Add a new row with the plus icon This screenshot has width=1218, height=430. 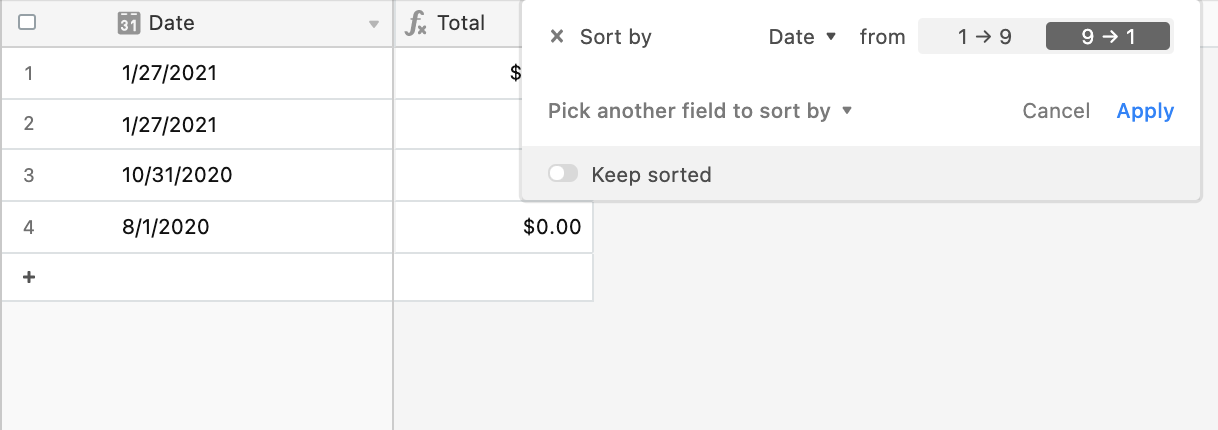pos(29,277)
